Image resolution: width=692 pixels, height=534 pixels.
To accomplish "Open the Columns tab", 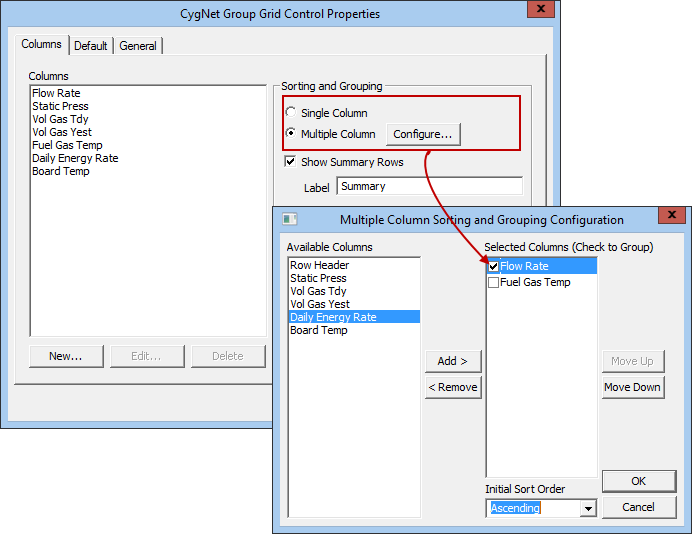I will point(41,44).
